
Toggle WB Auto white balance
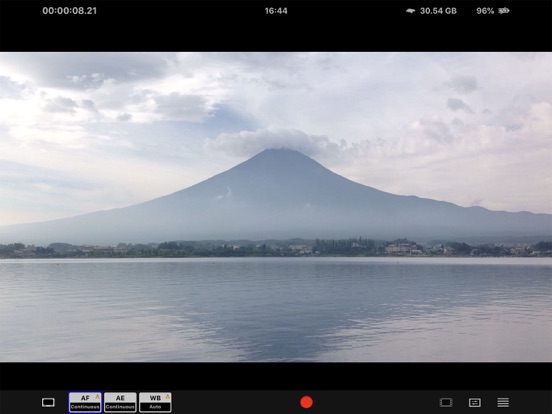click(155, 402)
